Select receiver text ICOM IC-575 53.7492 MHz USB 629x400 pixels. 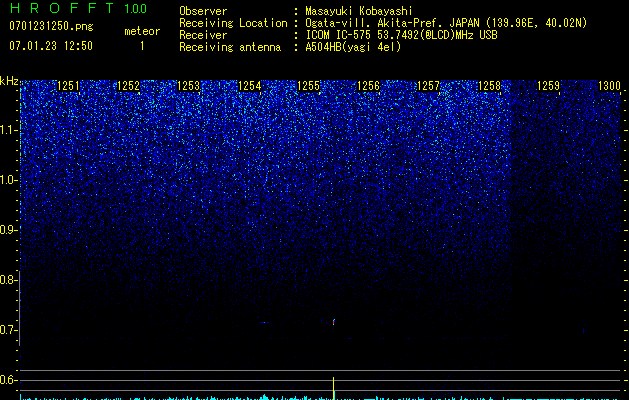pyautogui.click(x=401, y=35)
